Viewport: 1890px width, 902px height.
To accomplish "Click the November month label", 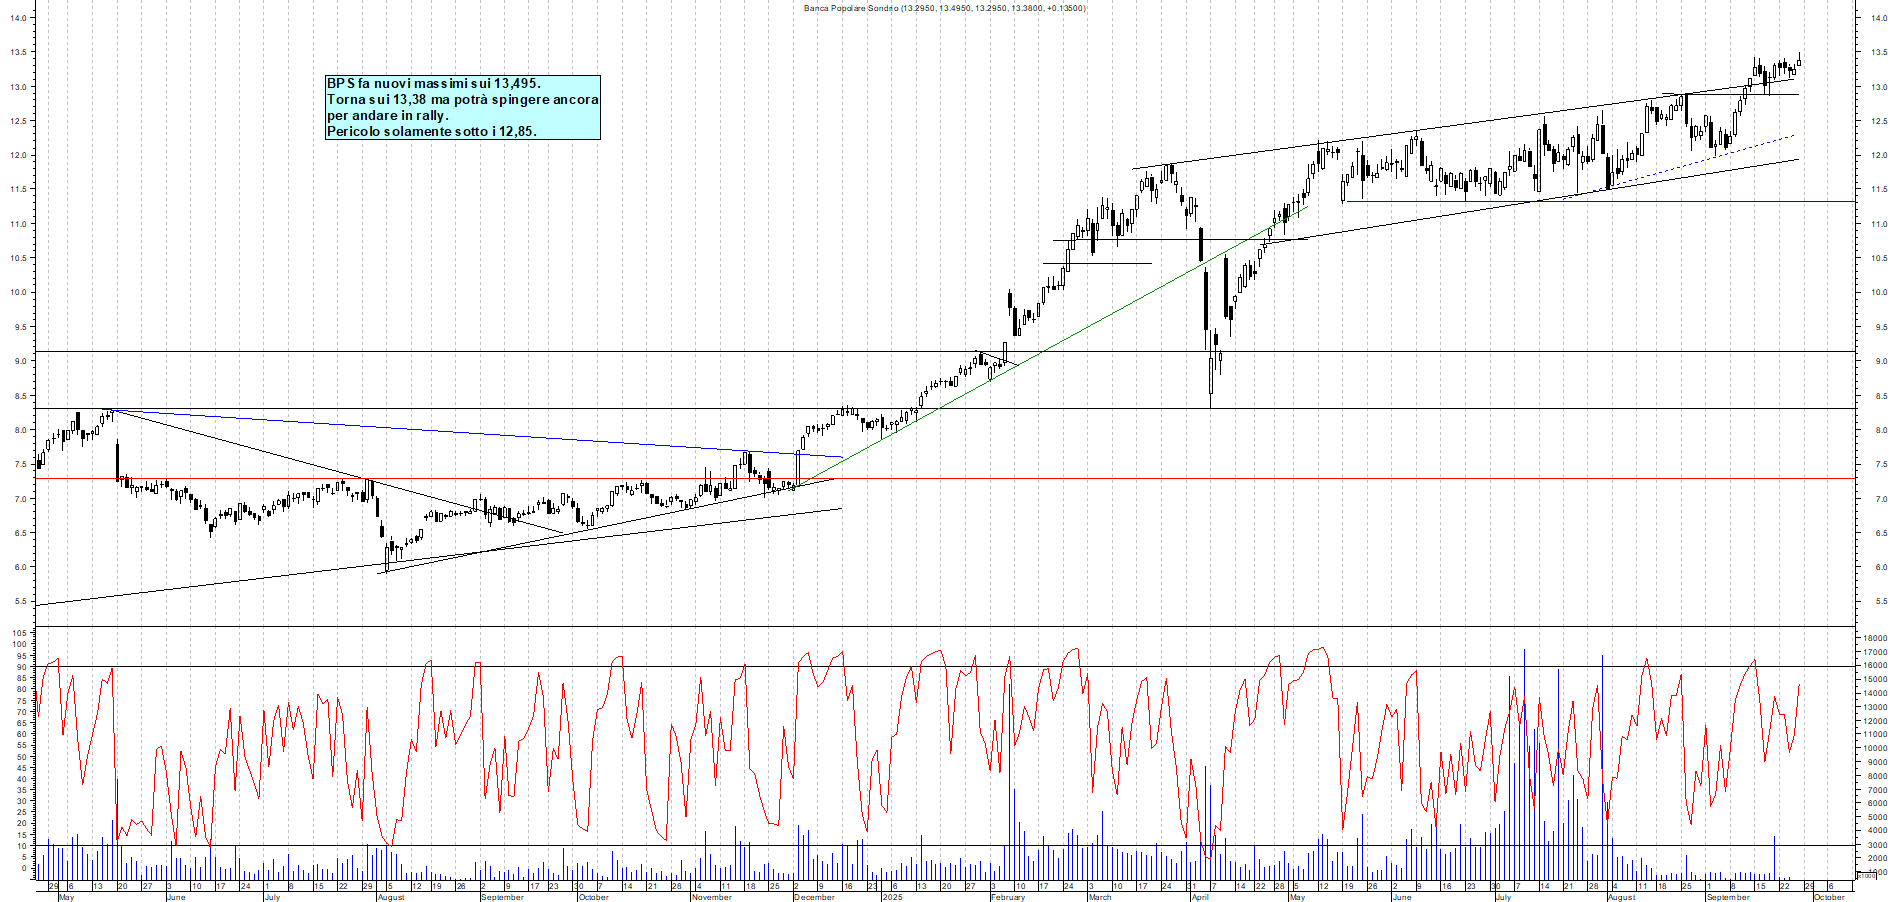I will 712,897.
